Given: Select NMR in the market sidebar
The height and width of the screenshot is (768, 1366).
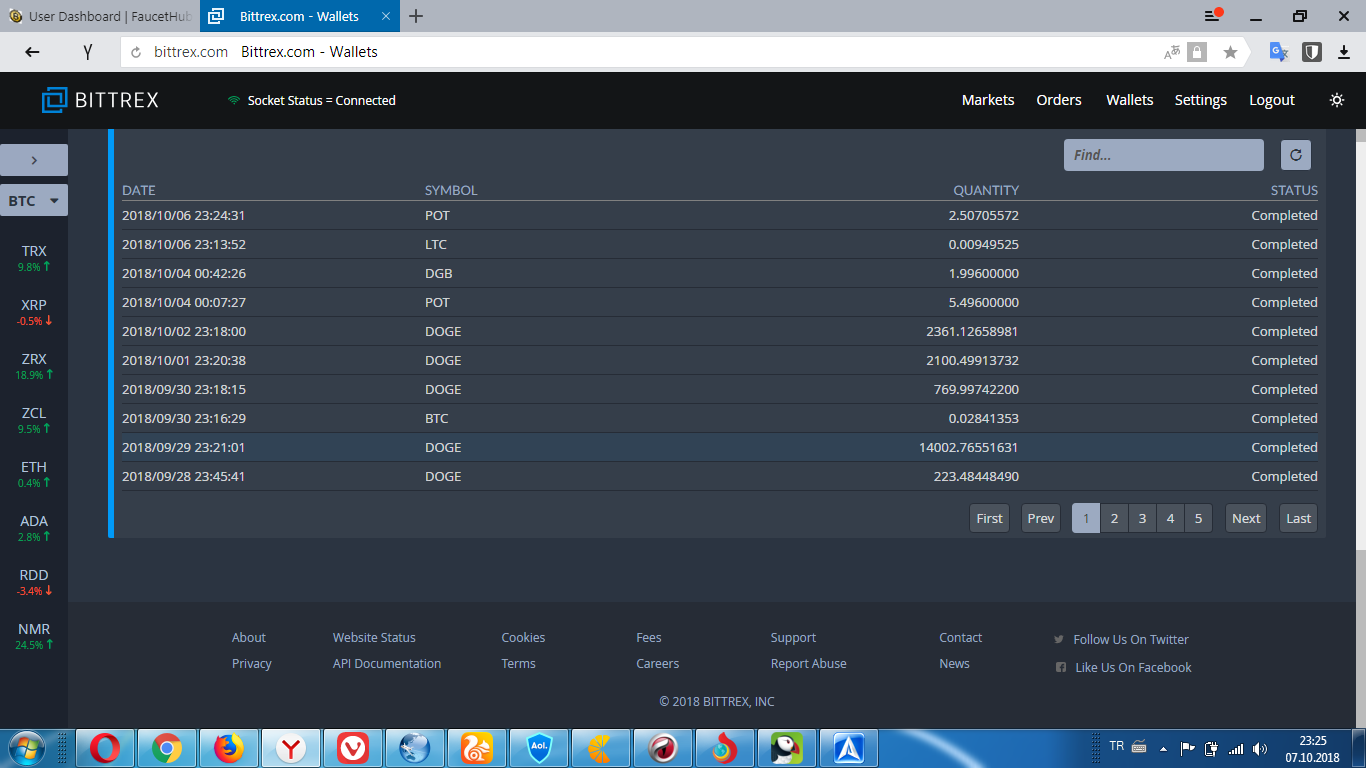Looking at the screenshot, I should (34, 636).
